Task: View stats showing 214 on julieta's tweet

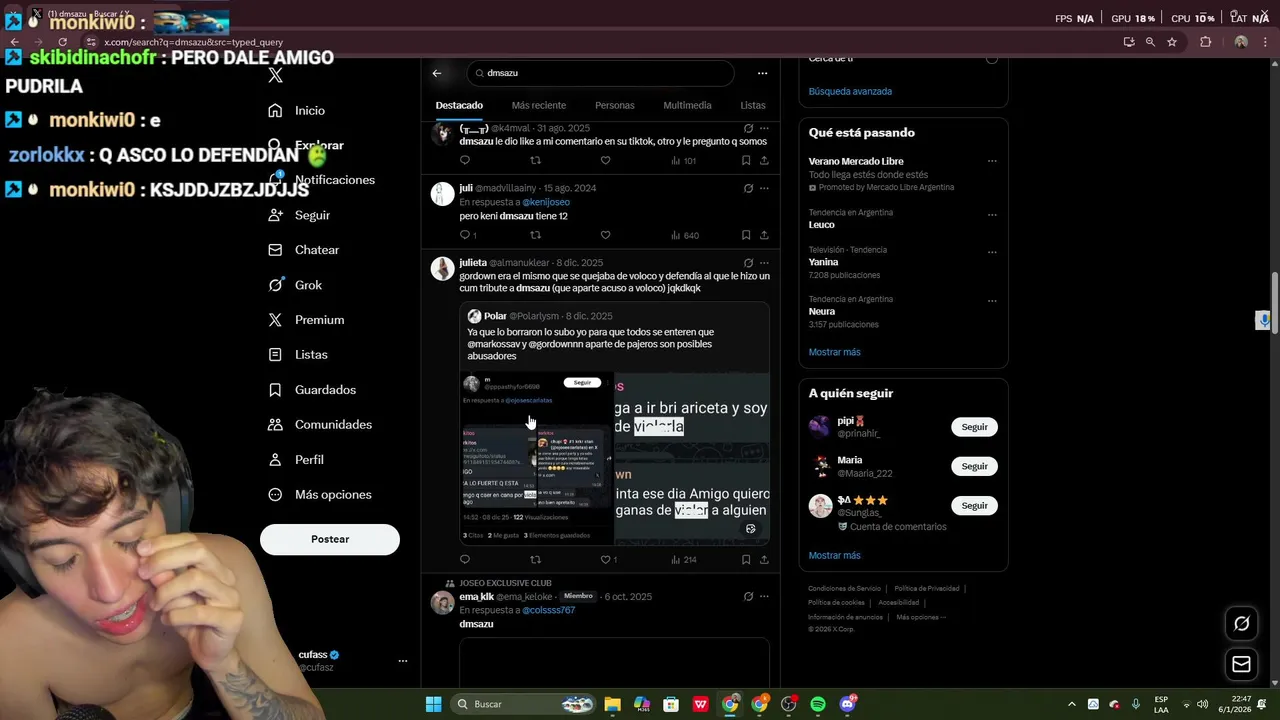Action: pos(684,560)
